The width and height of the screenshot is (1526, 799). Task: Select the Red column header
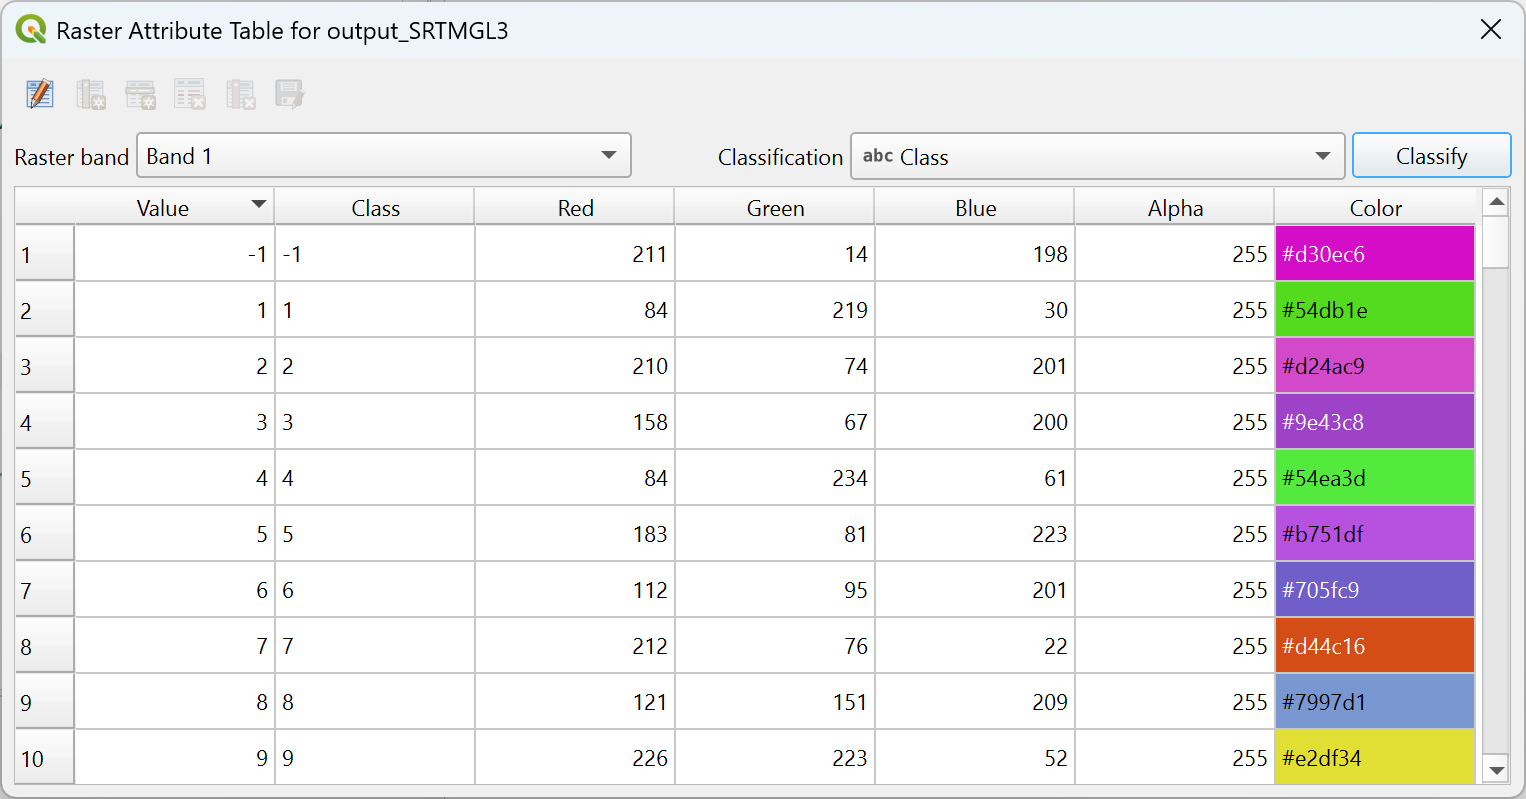[x=575, y=208]
